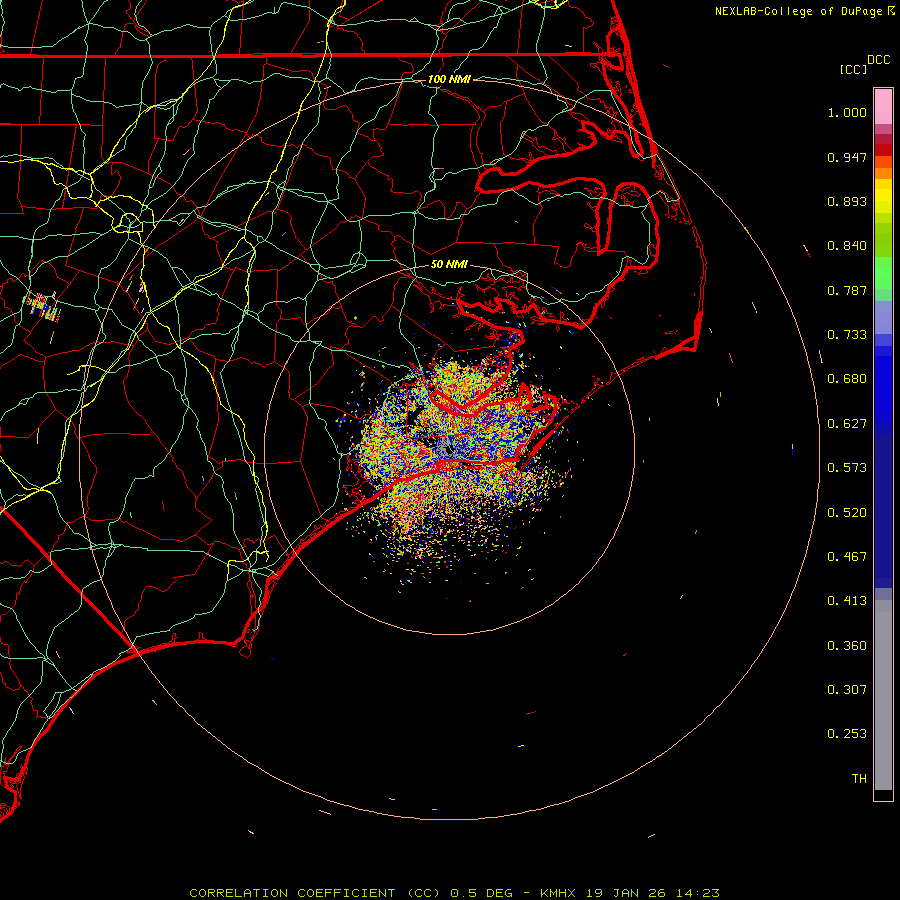Select the 1.000 scale value
The height and width of the screenshot is (900, 900).
847,112
